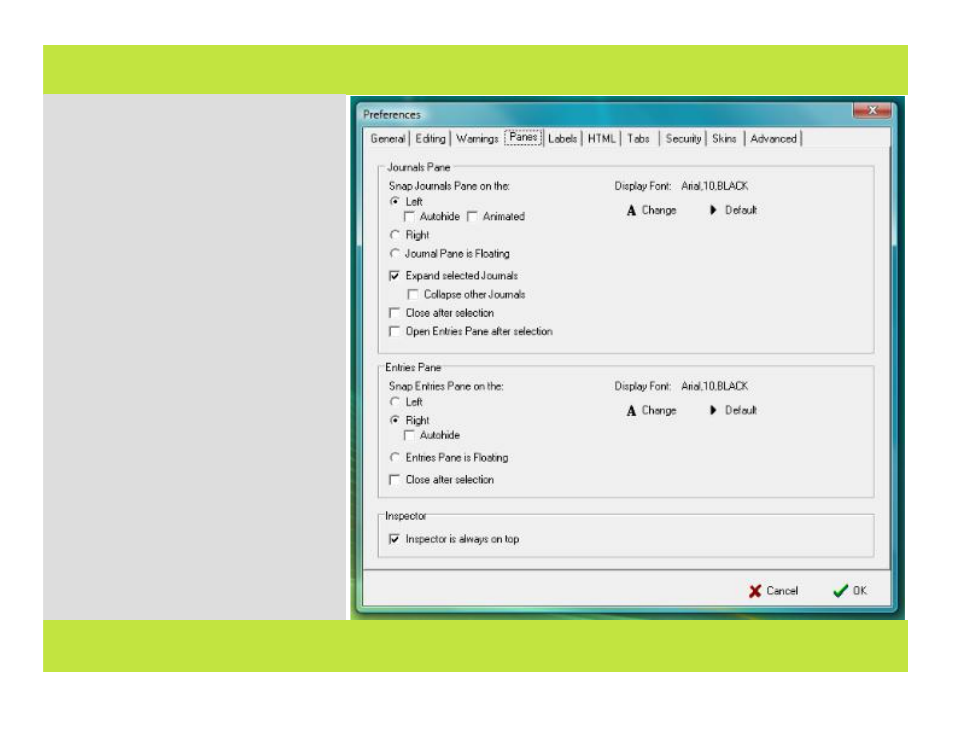Enable Open Entries Pane after selection
The image size is (954, 737).
[x=395, y=331]
